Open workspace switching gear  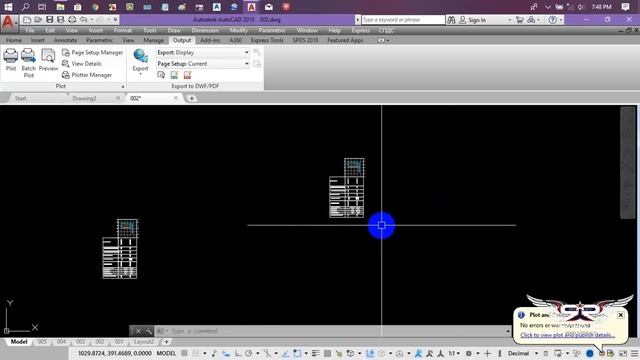(469, 353)
